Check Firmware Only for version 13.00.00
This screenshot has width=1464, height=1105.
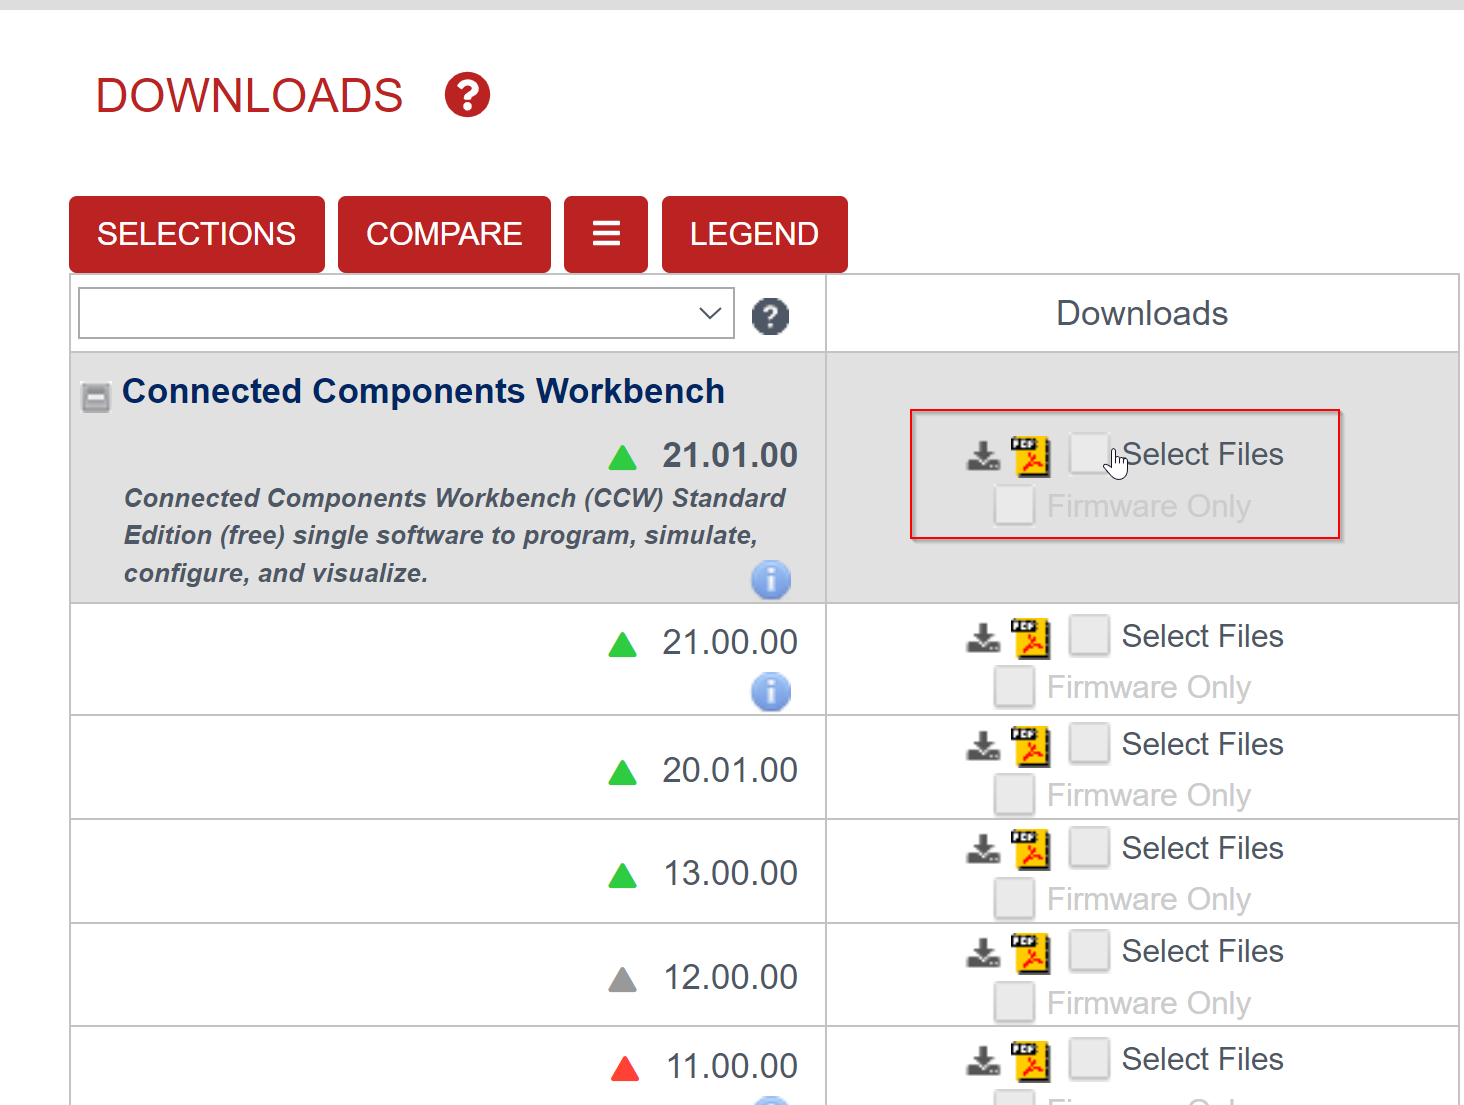(x=1014, y=899)
